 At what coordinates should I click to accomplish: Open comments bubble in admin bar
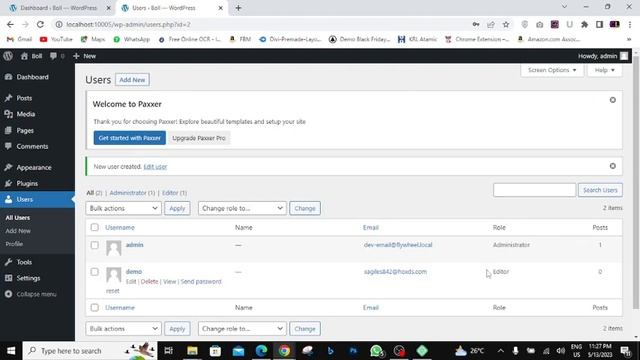click(57, 56)
